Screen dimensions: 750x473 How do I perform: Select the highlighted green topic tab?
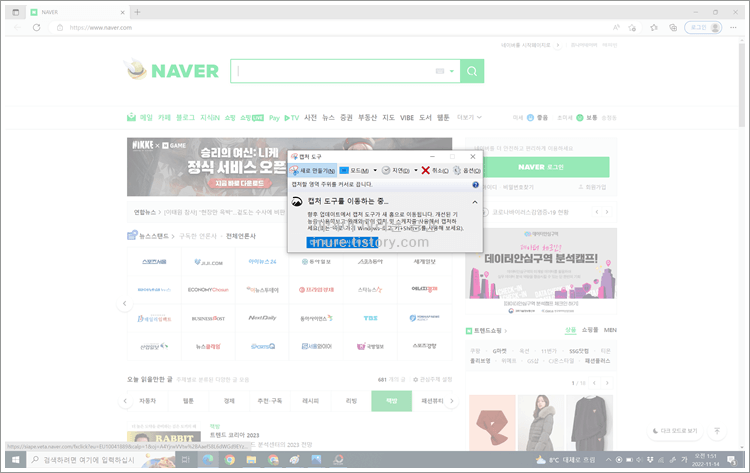[392, 401]
